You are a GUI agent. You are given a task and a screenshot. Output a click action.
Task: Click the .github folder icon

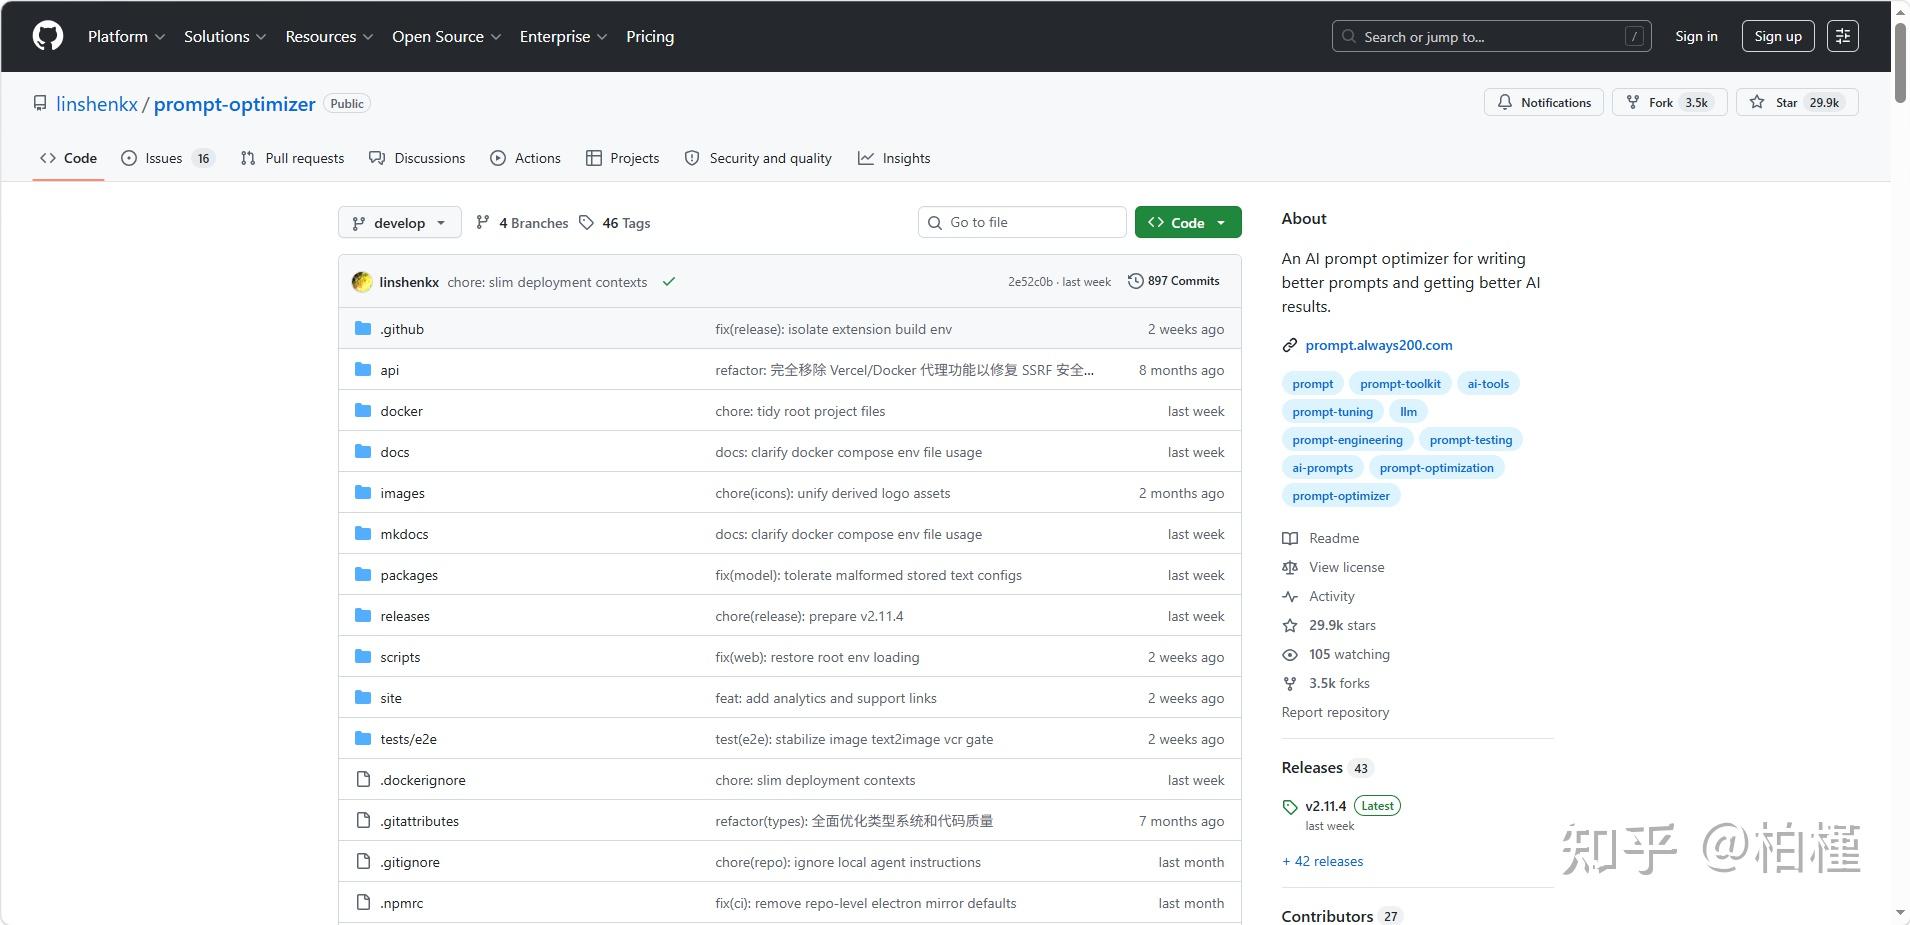(x=363, y=329)
